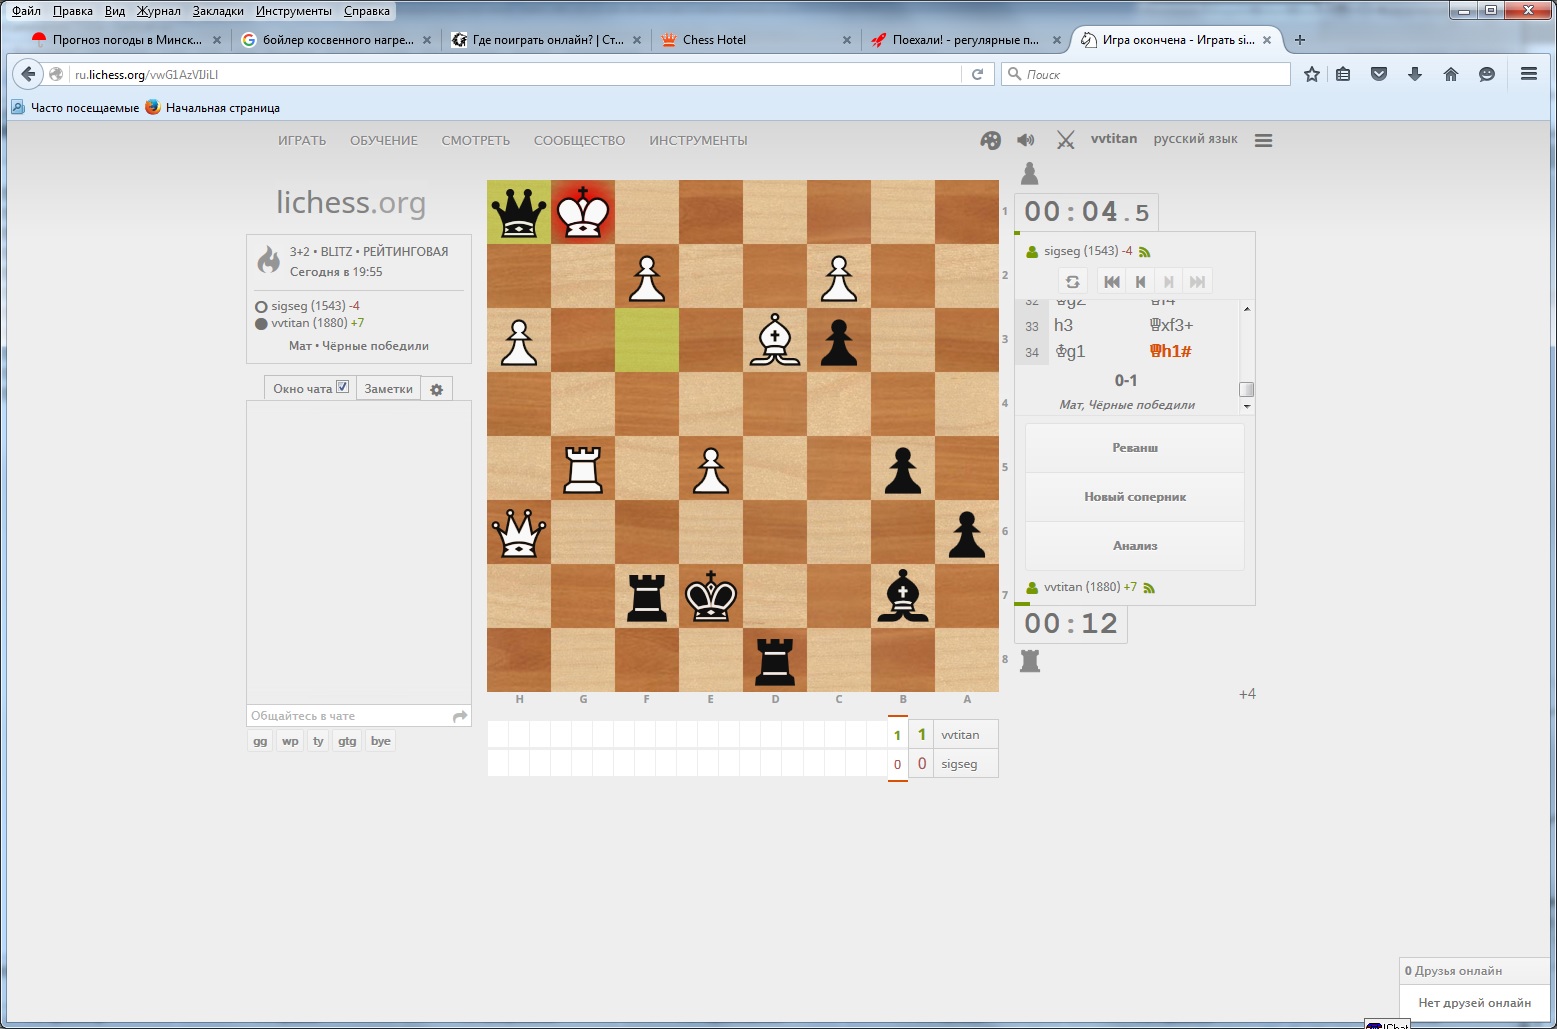Open the Pocket icon in toolbar
The width and height of the screenshot is (1557, 1029).
(x=1379, y=74)
